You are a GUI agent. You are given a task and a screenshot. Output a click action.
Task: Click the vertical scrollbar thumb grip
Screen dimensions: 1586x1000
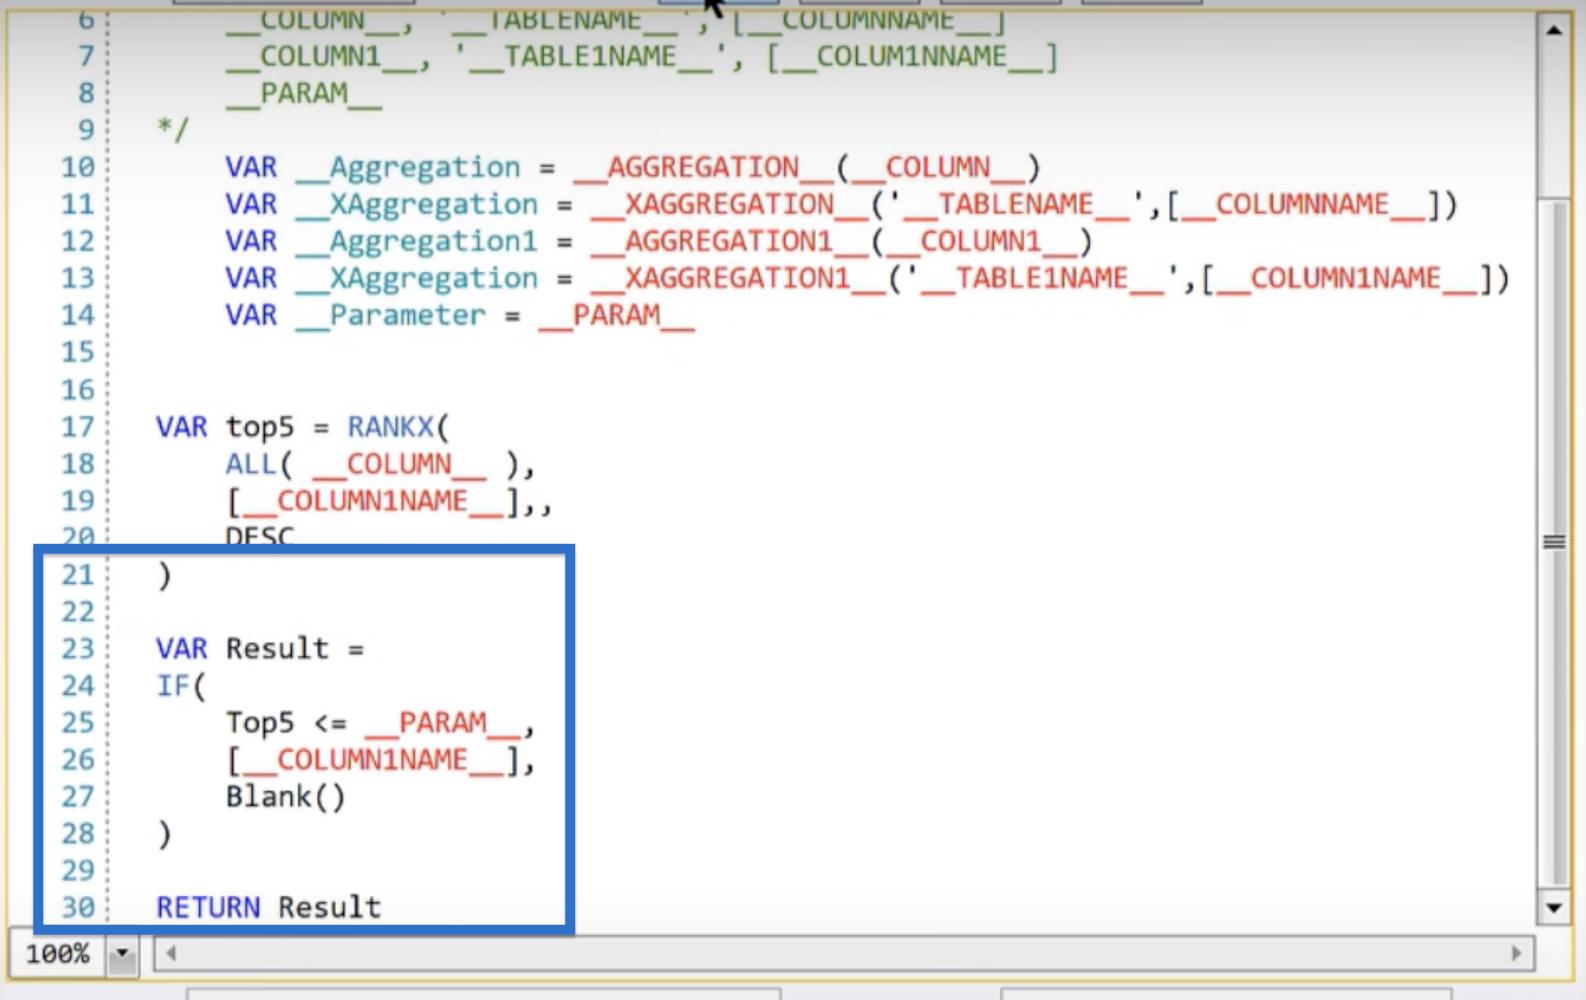[x=1553, y=542]
